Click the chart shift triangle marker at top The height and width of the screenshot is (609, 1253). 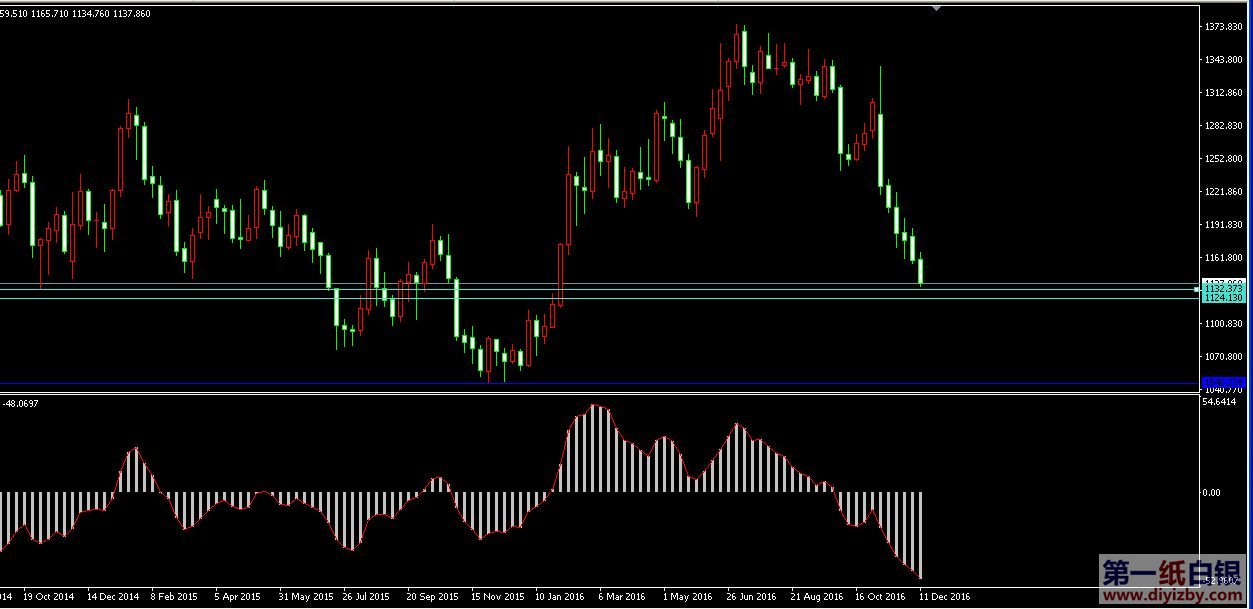(x=936, y=7)
